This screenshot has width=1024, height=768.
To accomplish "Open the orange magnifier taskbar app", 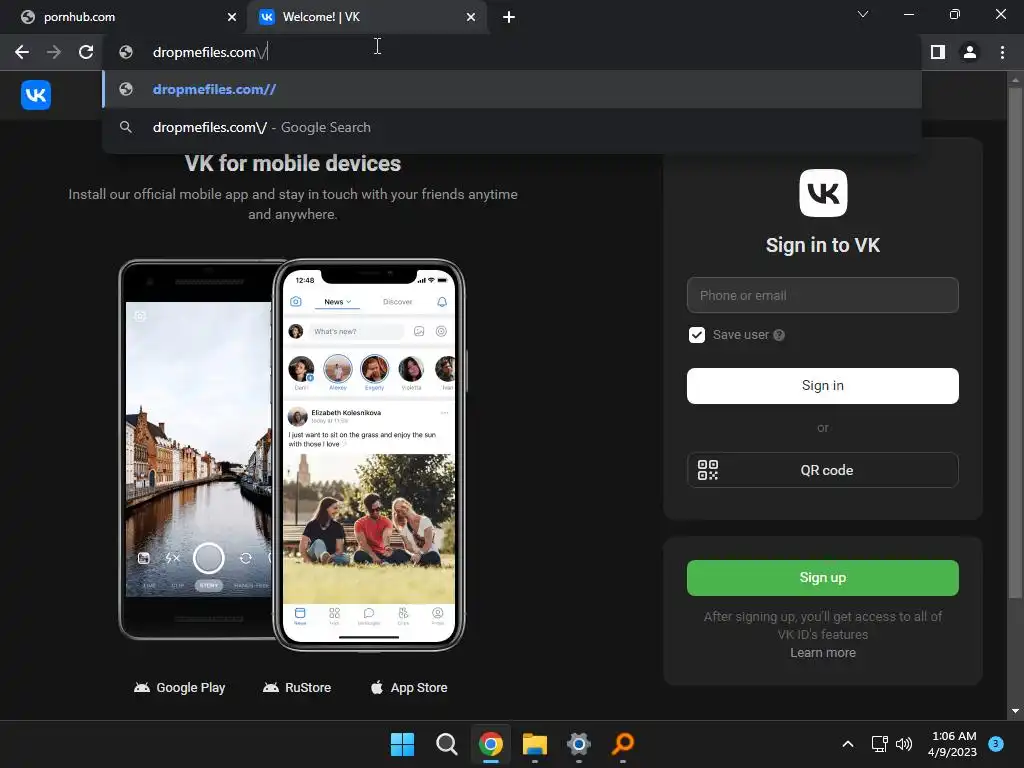I will click(623, 744).
